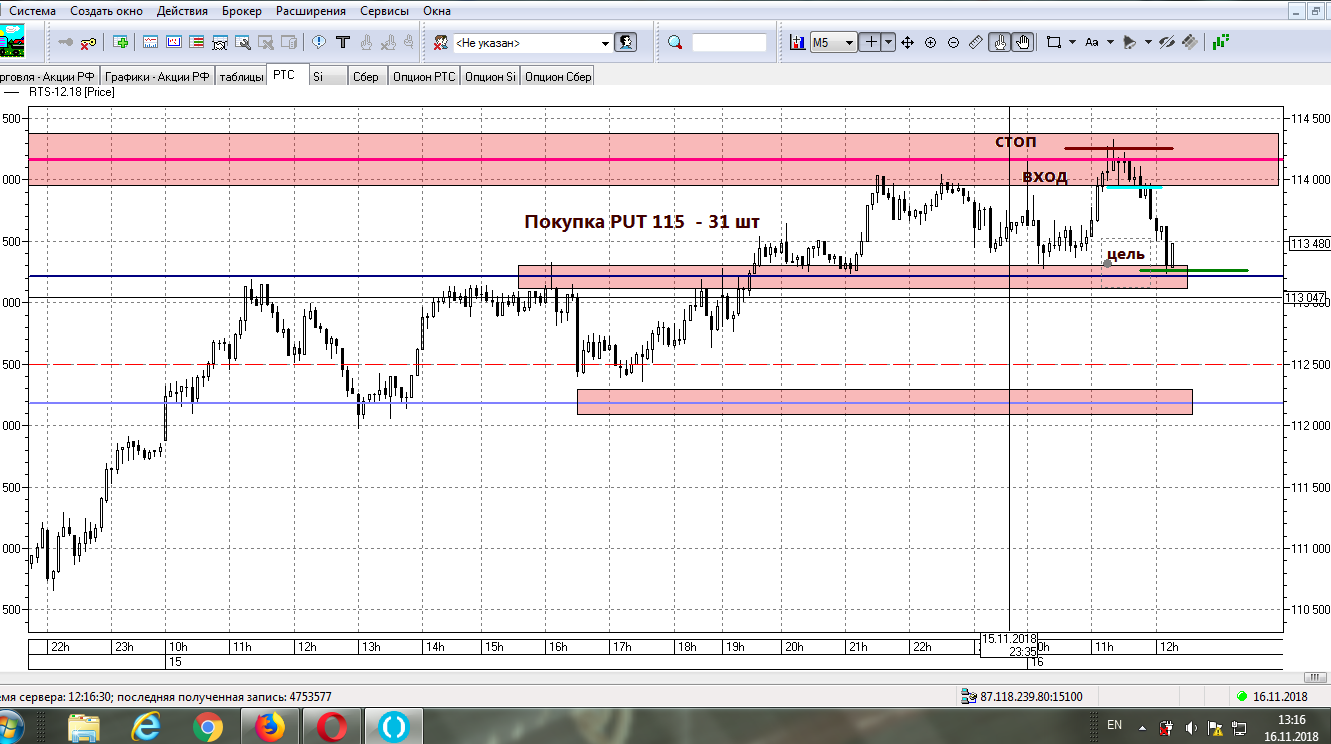The width and height of the screenshot is (1331, 744).
Task: Click the person icon with red cross
Action: pyautogui.click(x=440, y=43)
